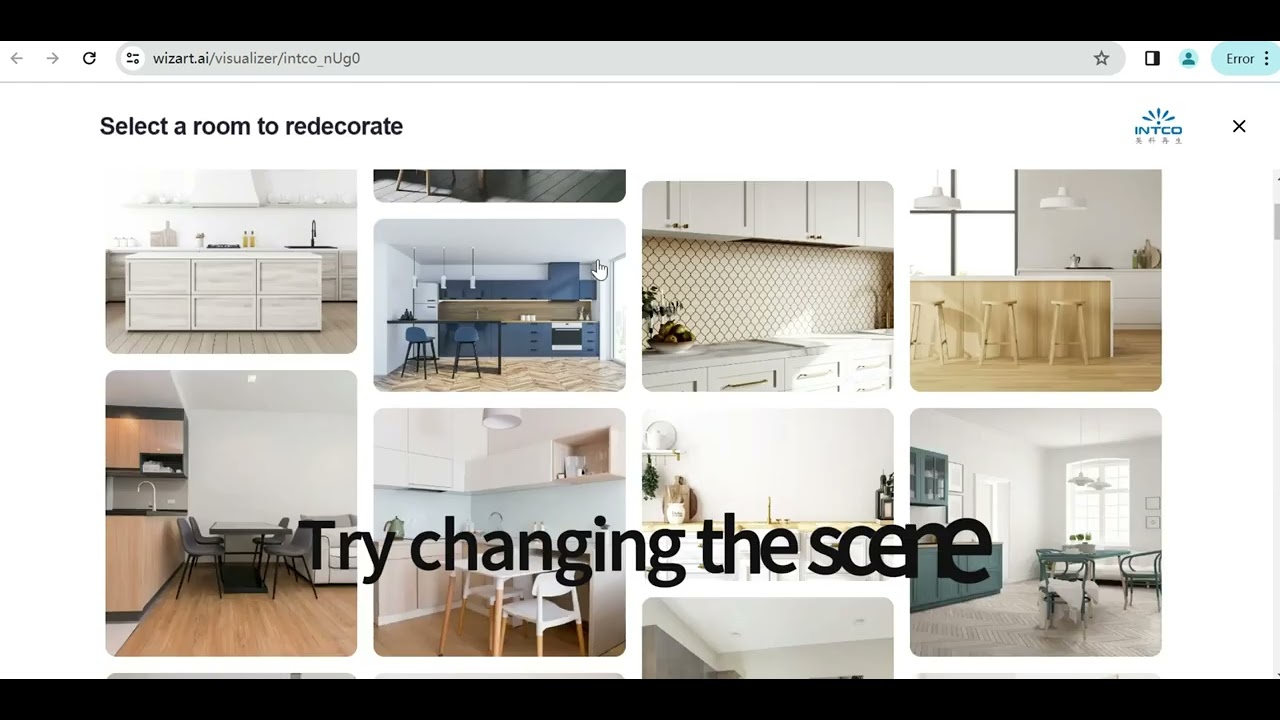Select the partially visible dark floor room
The height and width of the screenshot is (720, 1280).
pyautogui.click(x=499, y=185)
